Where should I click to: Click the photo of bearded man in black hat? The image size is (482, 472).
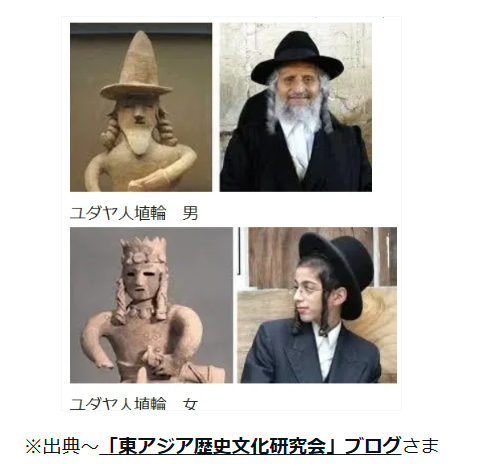[x=296, y=107]
